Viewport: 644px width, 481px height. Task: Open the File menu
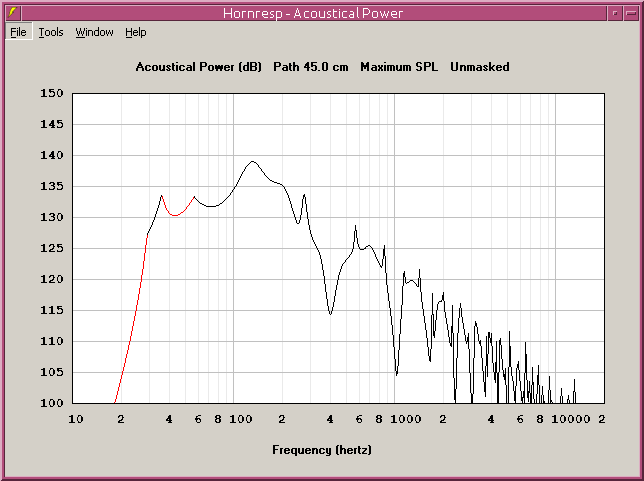click(x=18, y=32)
